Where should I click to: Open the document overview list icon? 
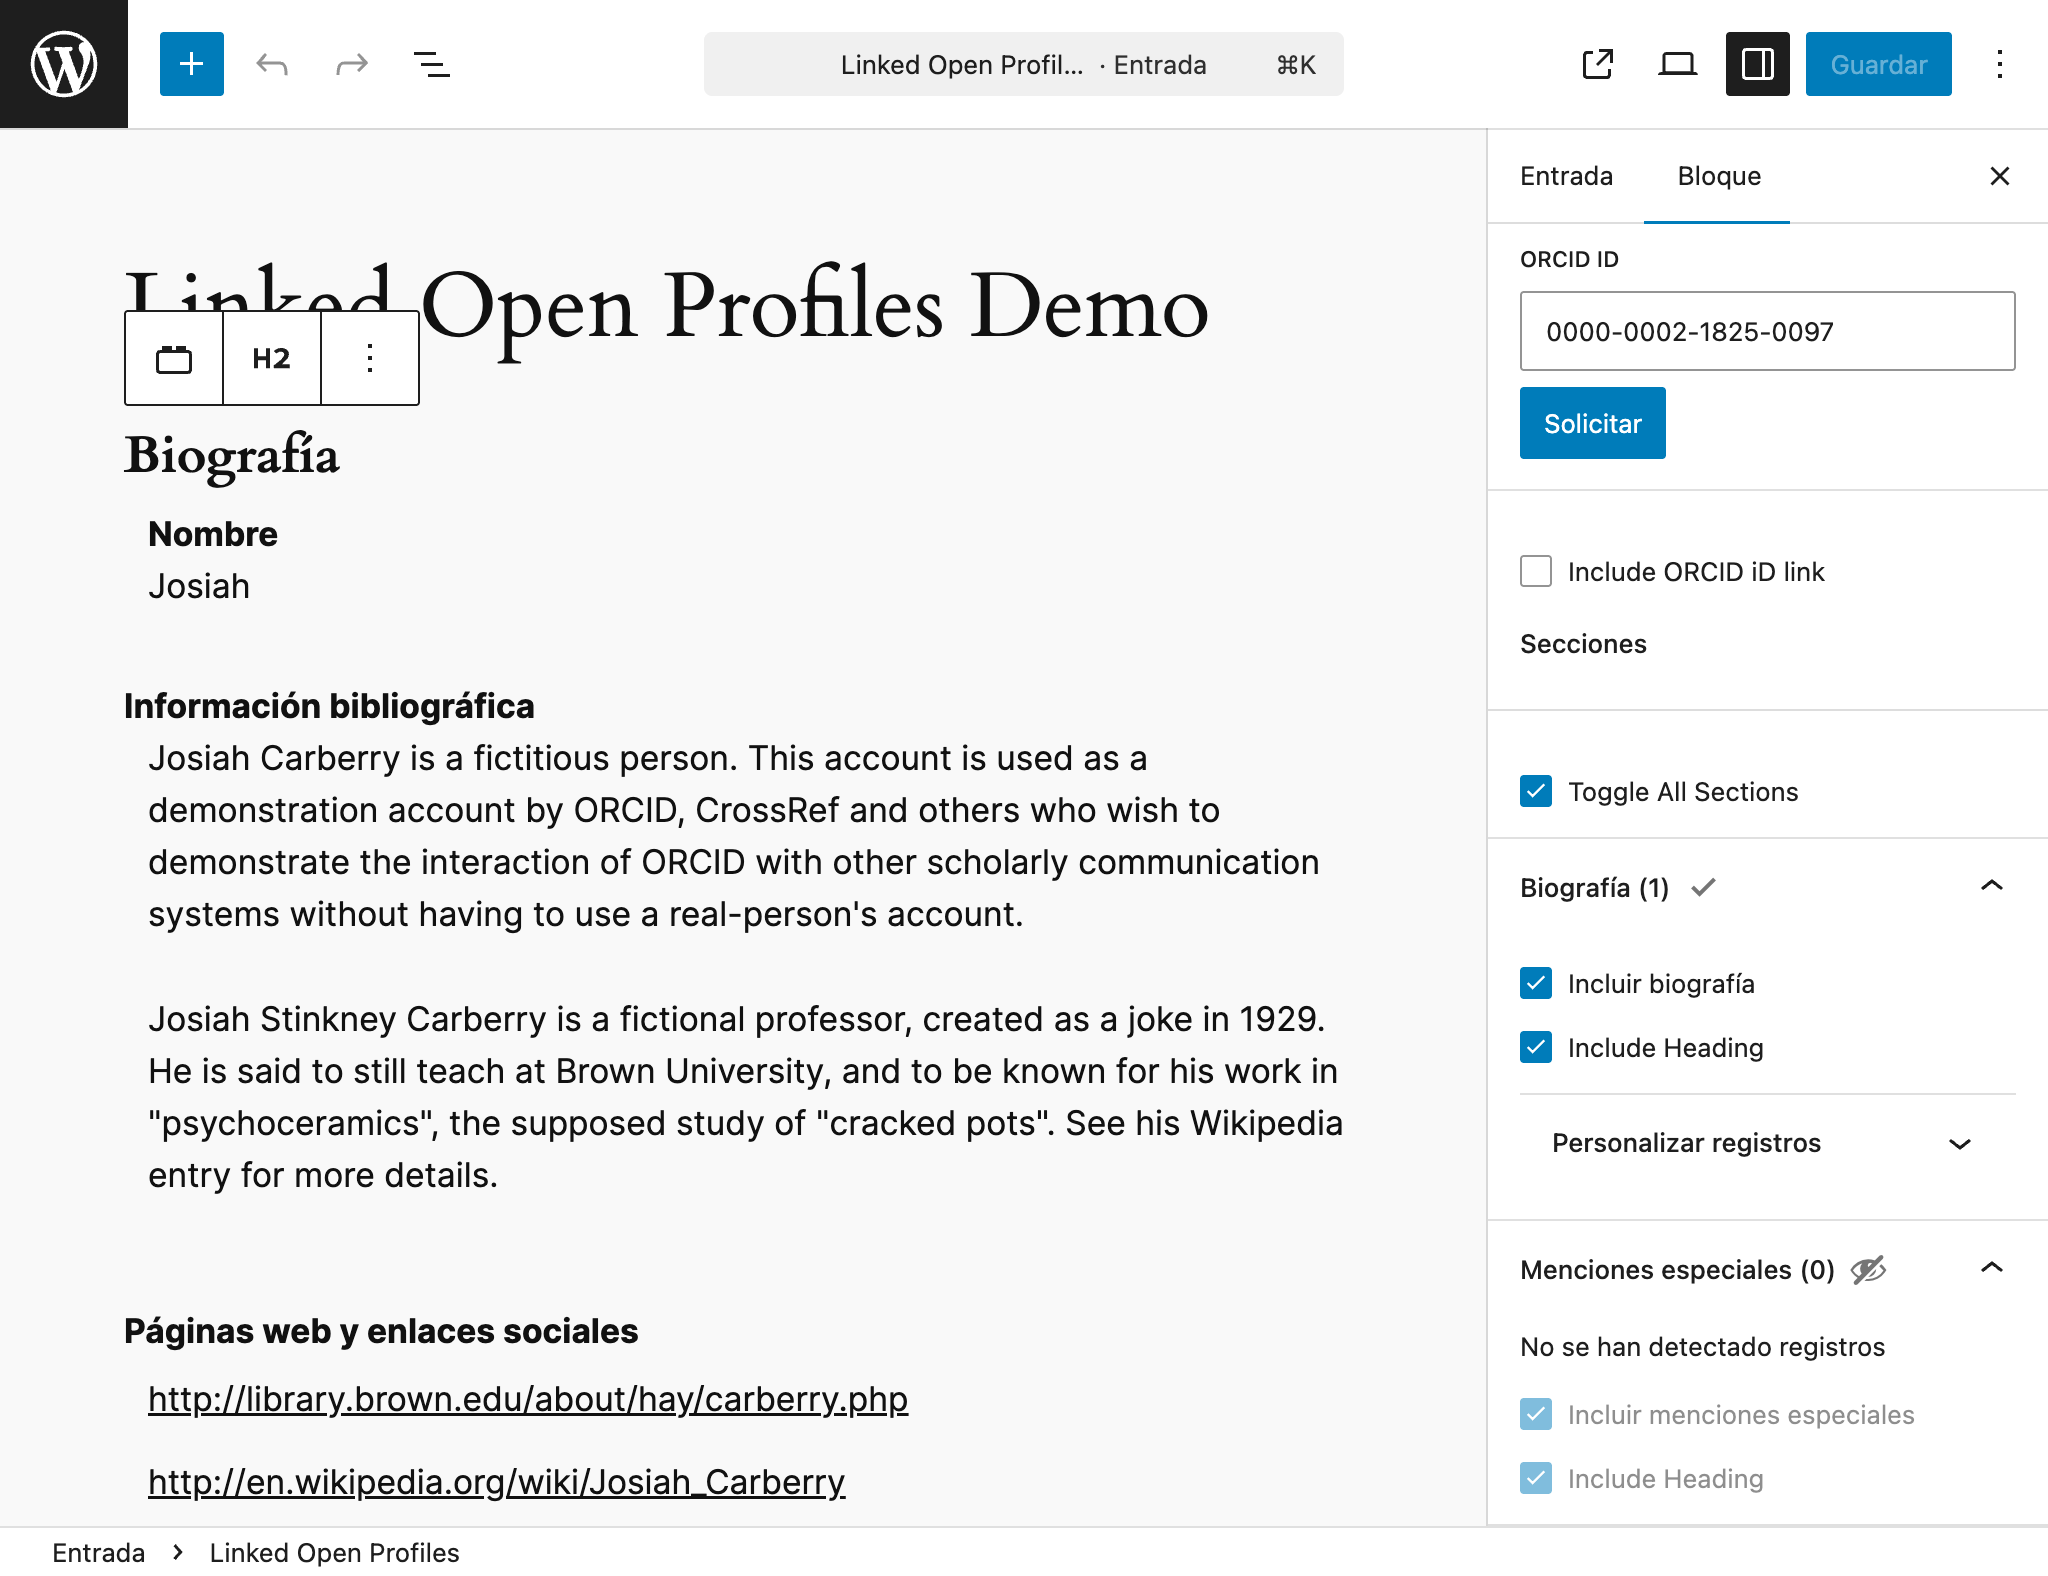coord(432,64)
